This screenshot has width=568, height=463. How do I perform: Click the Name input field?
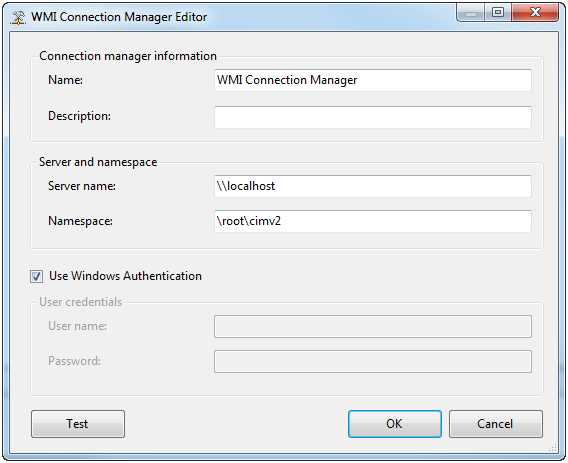373,80
